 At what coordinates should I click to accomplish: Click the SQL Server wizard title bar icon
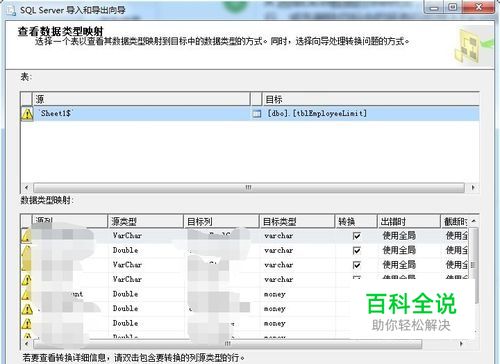11,10
